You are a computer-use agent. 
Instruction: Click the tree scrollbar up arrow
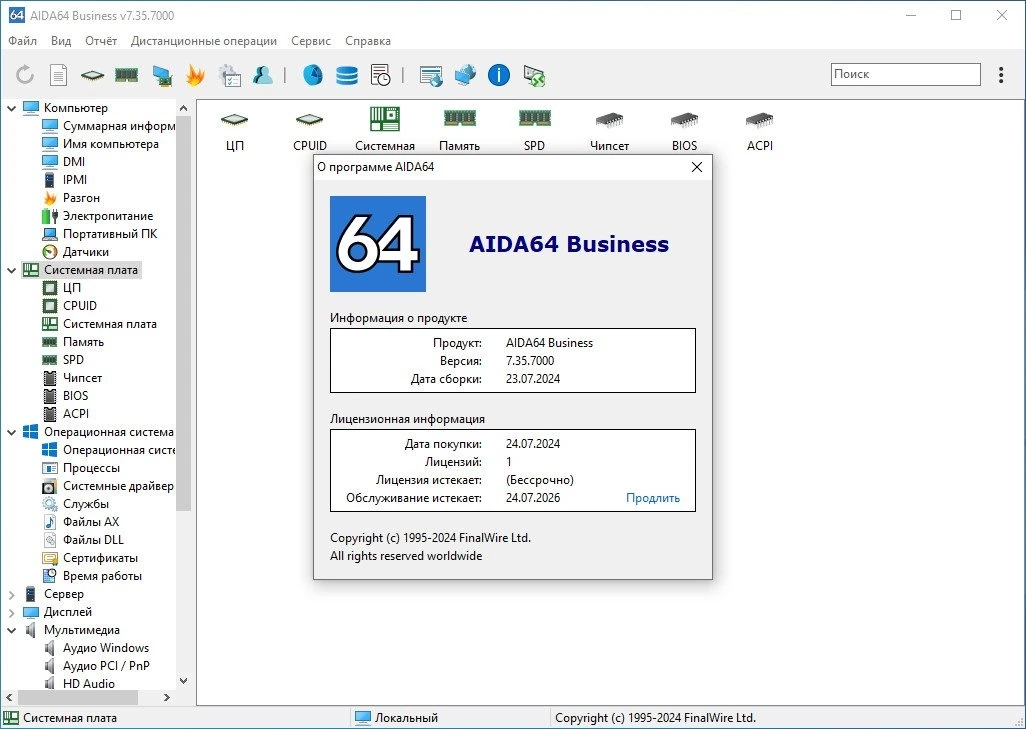tap(183, 108)
